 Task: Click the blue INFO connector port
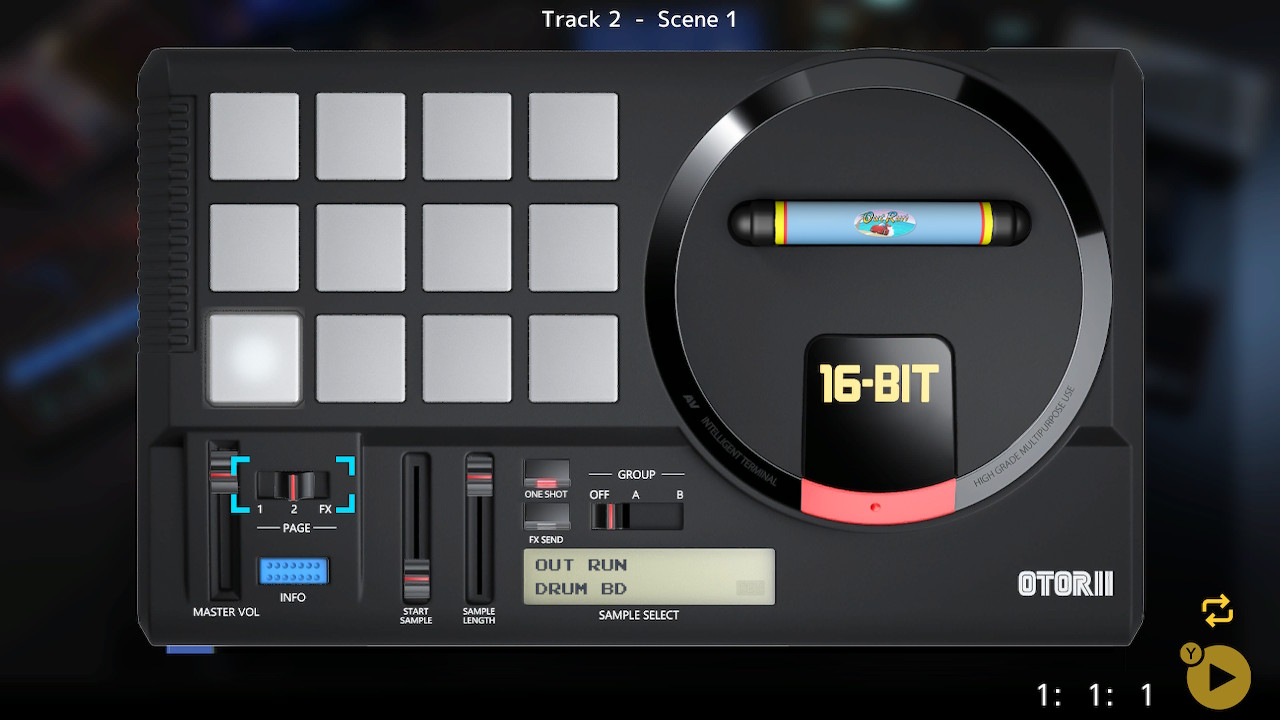click(293, 569)
